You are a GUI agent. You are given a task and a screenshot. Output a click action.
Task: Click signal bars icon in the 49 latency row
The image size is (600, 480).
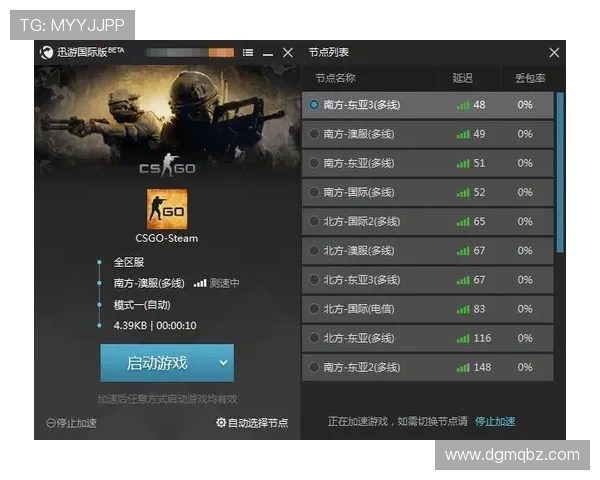463,134
